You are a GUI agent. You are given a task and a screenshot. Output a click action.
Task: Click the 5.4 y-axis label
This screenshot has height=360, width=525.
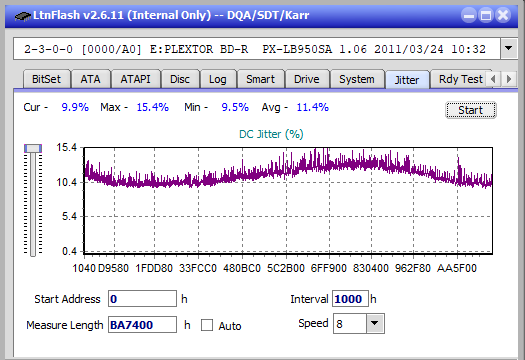click(69, 216)
